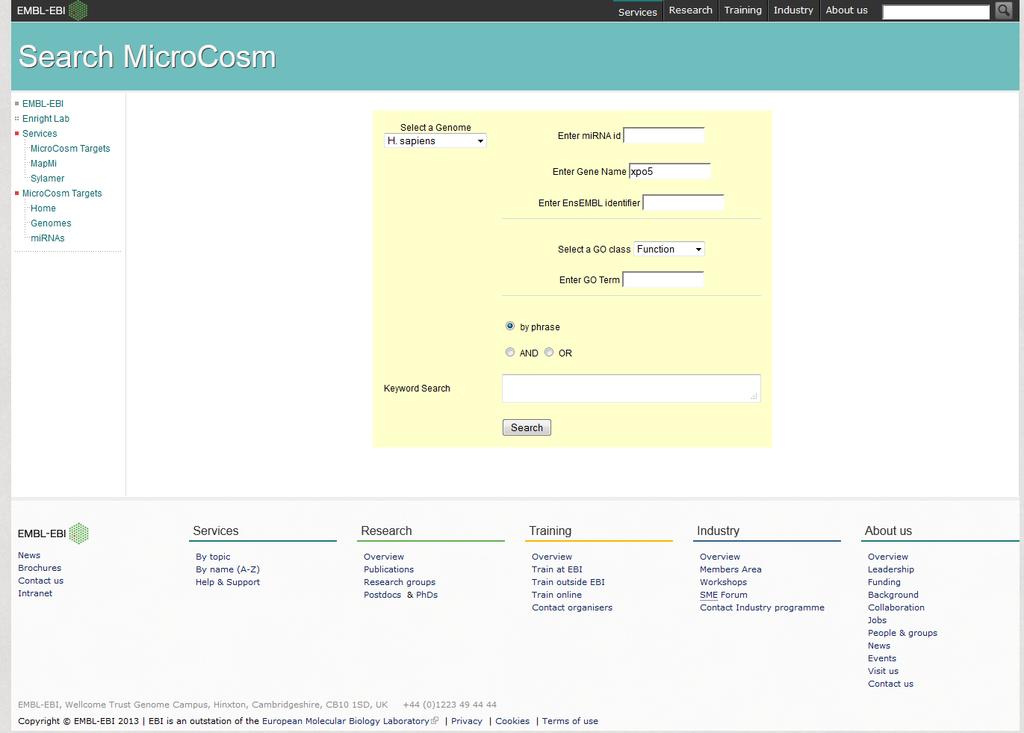
Task: Open EMBL-EBI link in sidebar
Action: [x=42, y=103]
